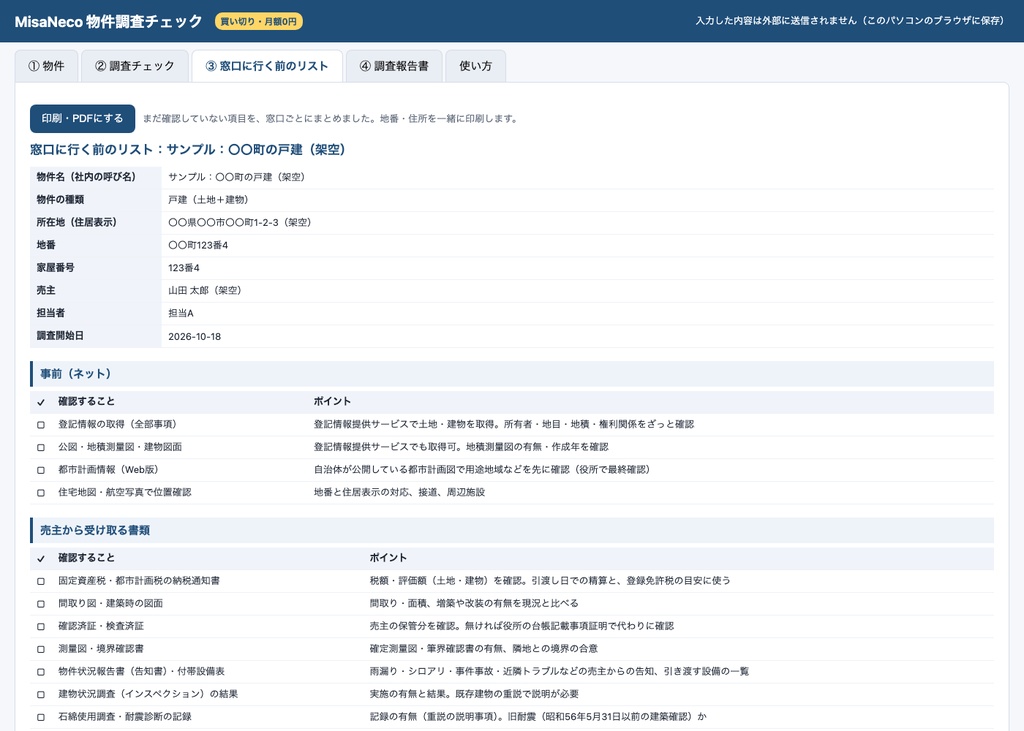Click the seller name 山田 太郎（架空）
Viewport: 1024px width, 731px height.
[204, 290]
